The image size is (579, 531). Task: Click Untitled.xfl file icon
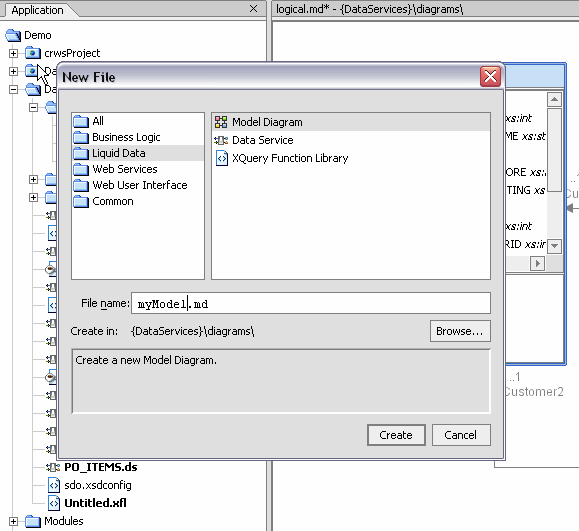point(54,503)
